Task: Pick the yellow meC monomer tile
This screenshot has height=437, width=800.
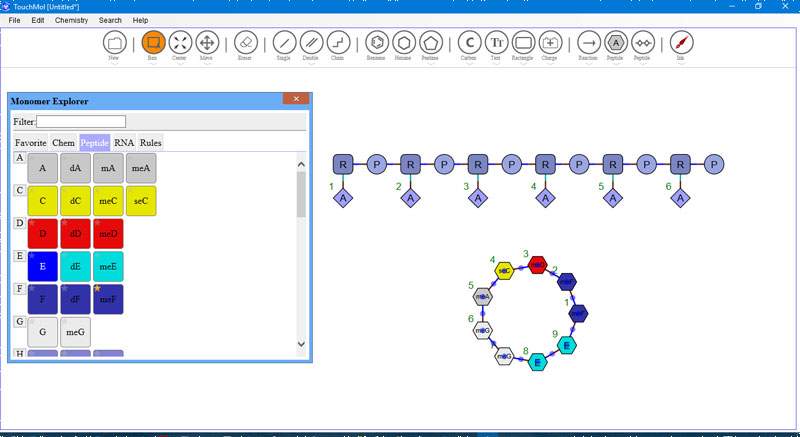Action: (x=108, y=201)
